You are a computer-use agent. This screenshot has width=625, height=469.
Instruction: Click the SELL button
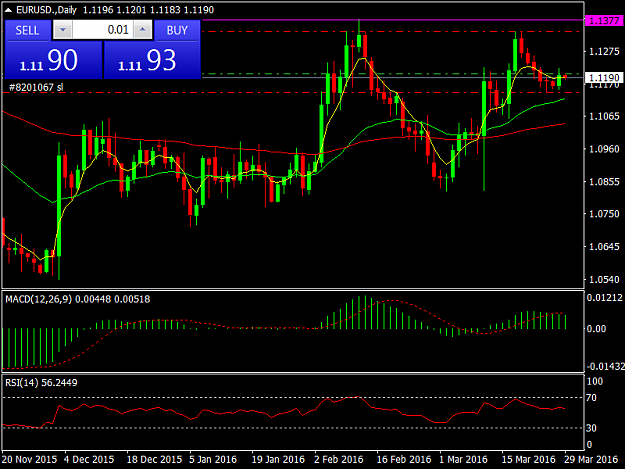click(x=27, y=30)
